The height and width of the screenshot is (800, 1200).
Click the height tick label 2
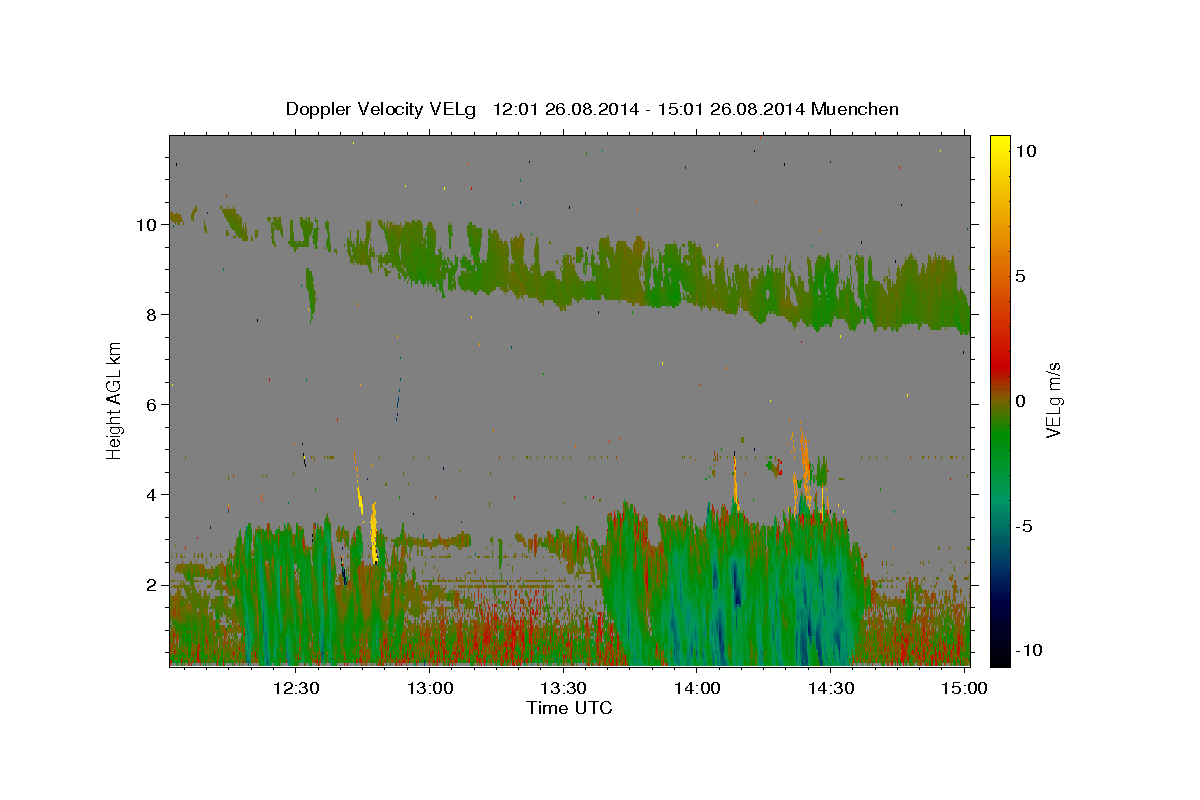(x=153, y=585)
